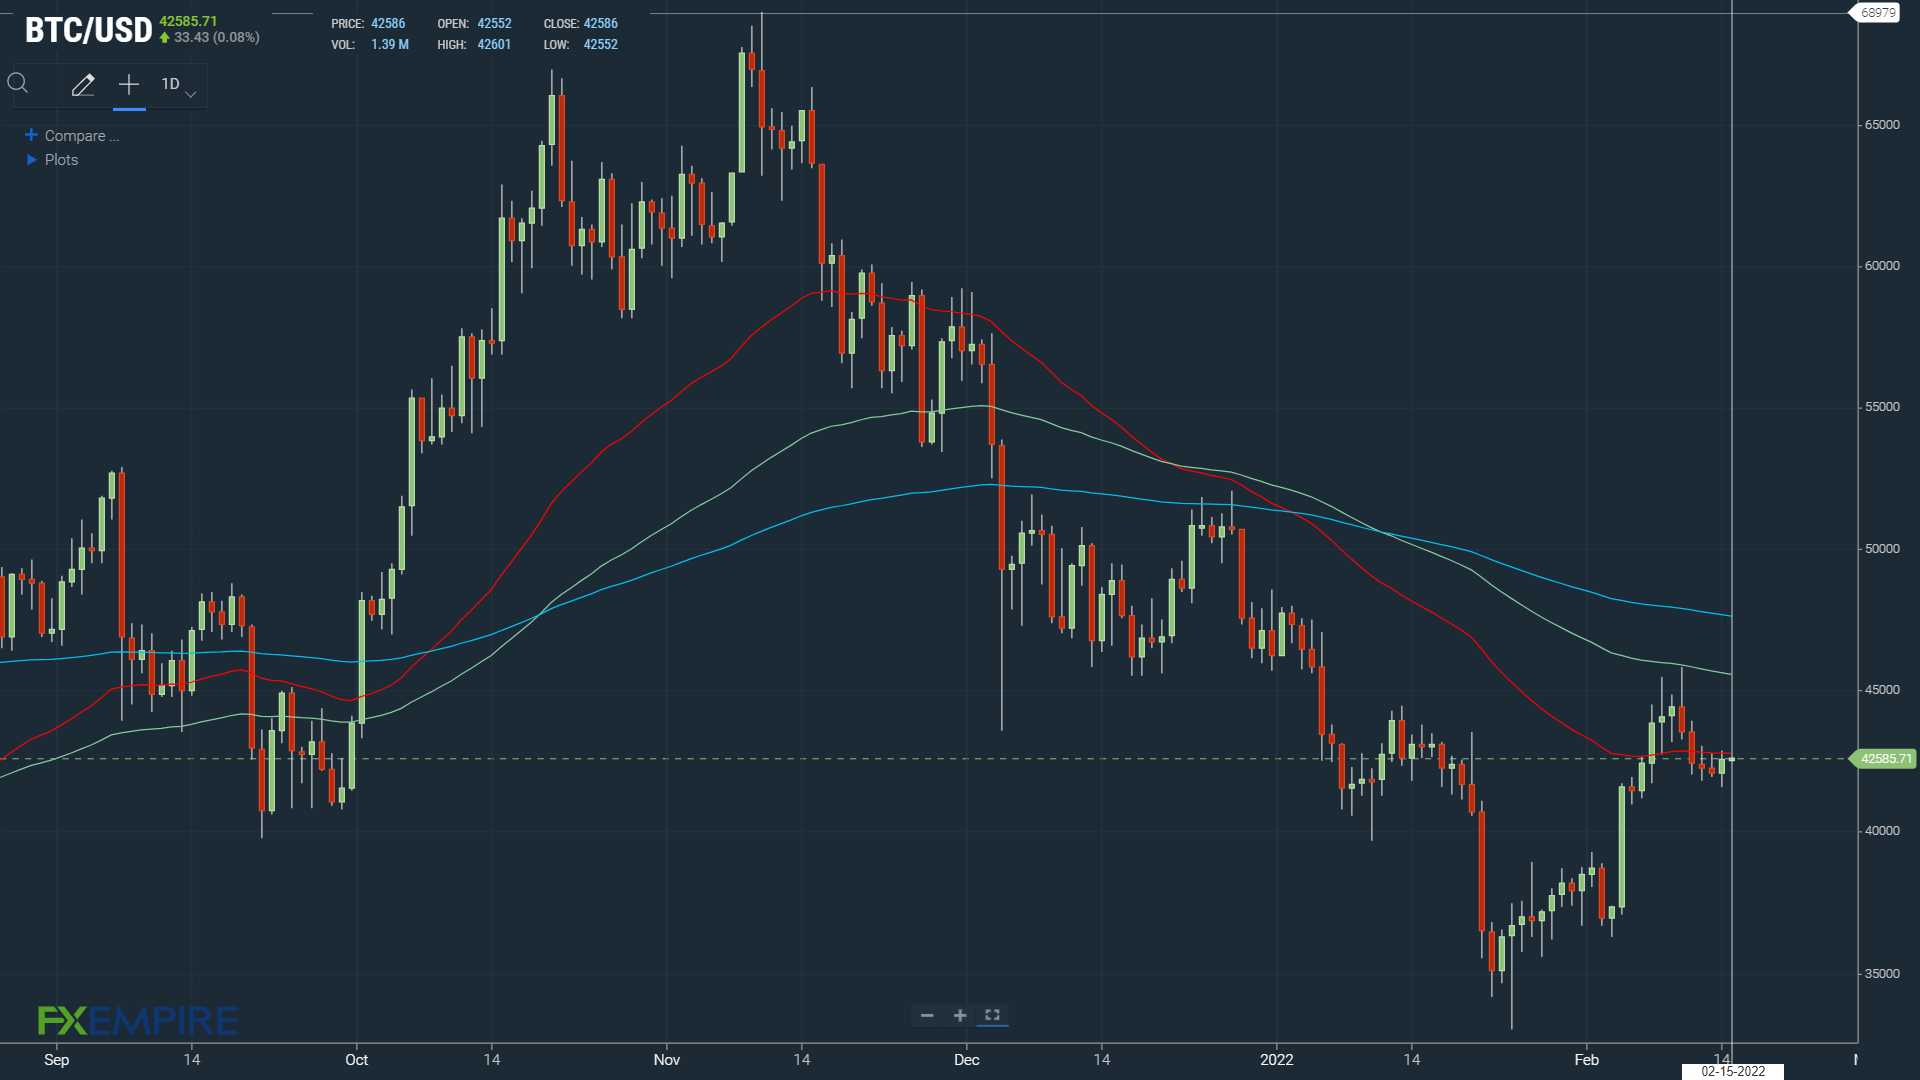Image resolution: width=1920 pixels, height=1080 pixels.
Task: Zoom out with the minus button
Action: (x=927, y=1016)
